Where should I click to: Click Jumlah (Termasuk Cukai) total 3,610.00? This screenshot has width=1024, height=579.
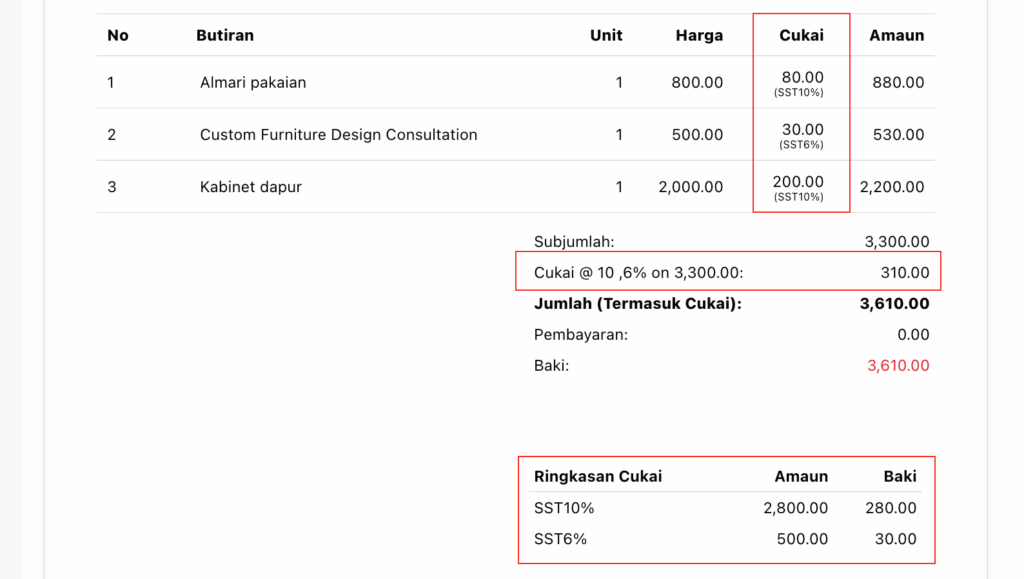(x=894, y=304)
